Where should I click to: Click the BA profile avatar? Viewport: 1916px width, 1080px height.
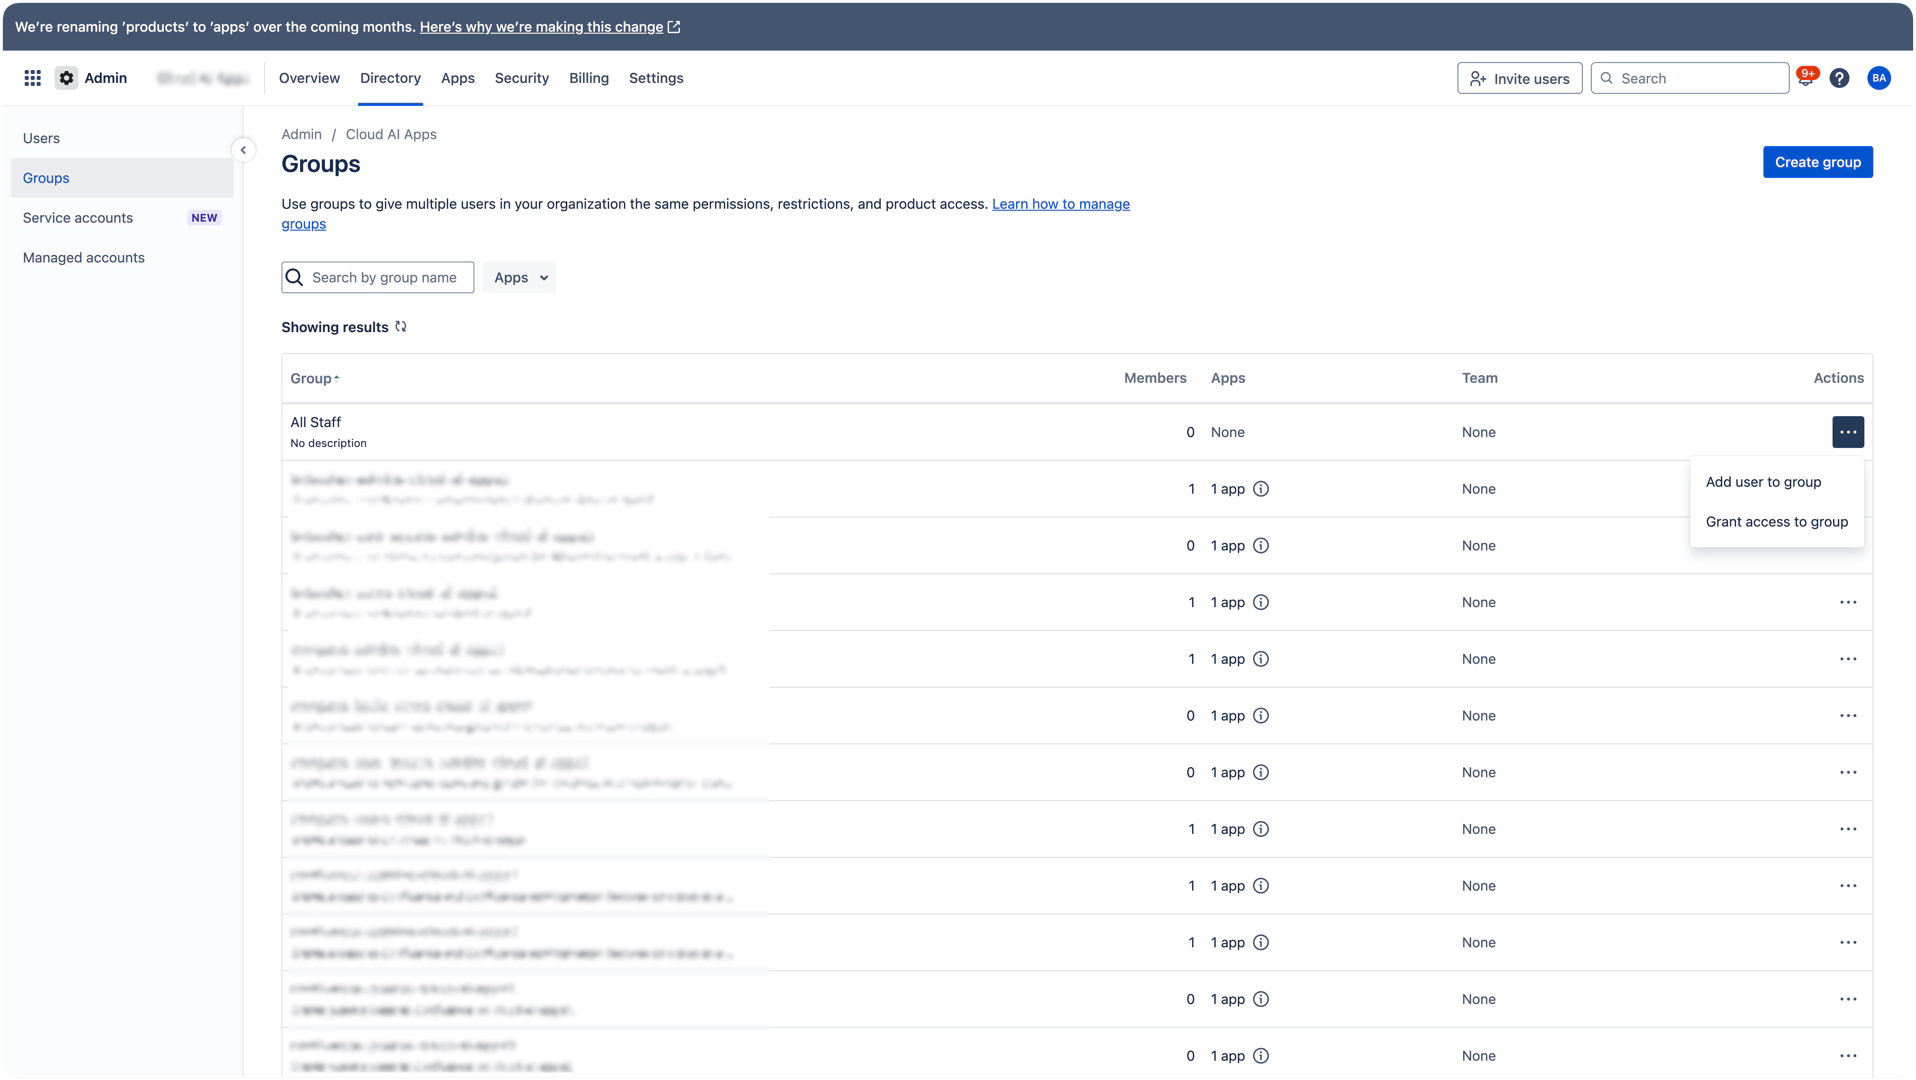(x=1879, y=77)
